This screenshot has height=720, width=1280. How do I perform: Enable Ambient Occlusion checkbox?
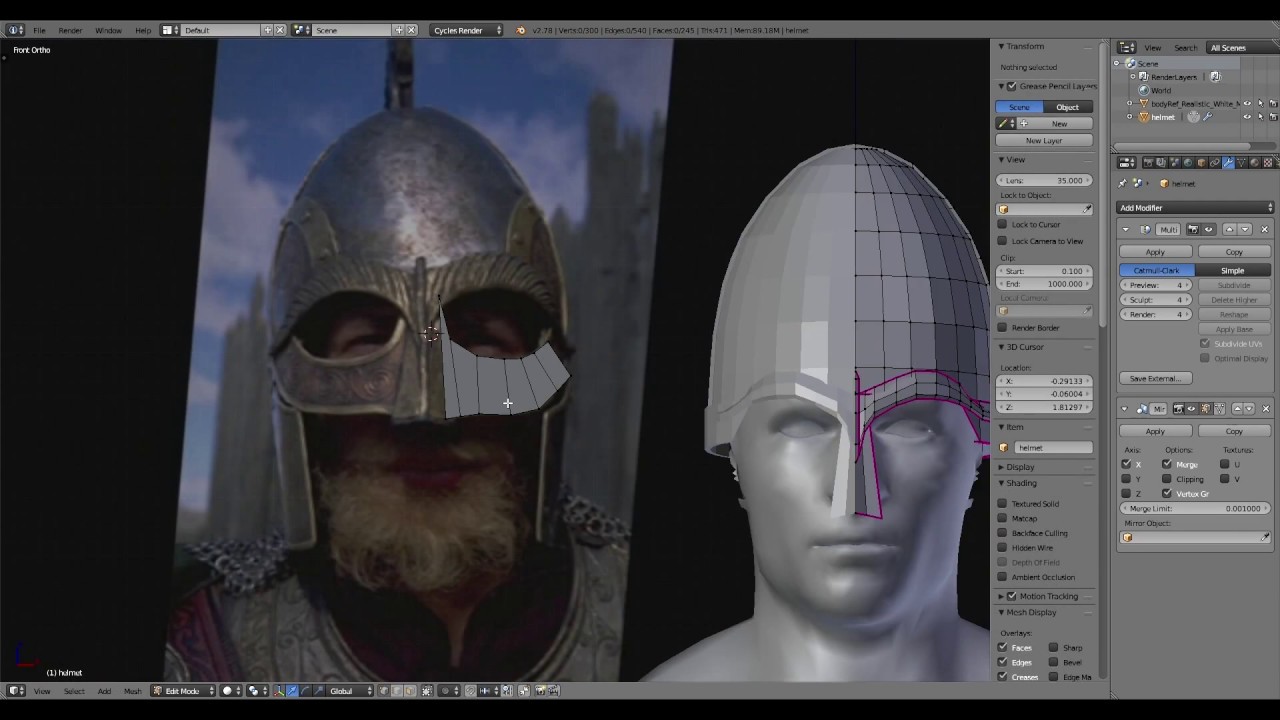(x=1002, y=576)
